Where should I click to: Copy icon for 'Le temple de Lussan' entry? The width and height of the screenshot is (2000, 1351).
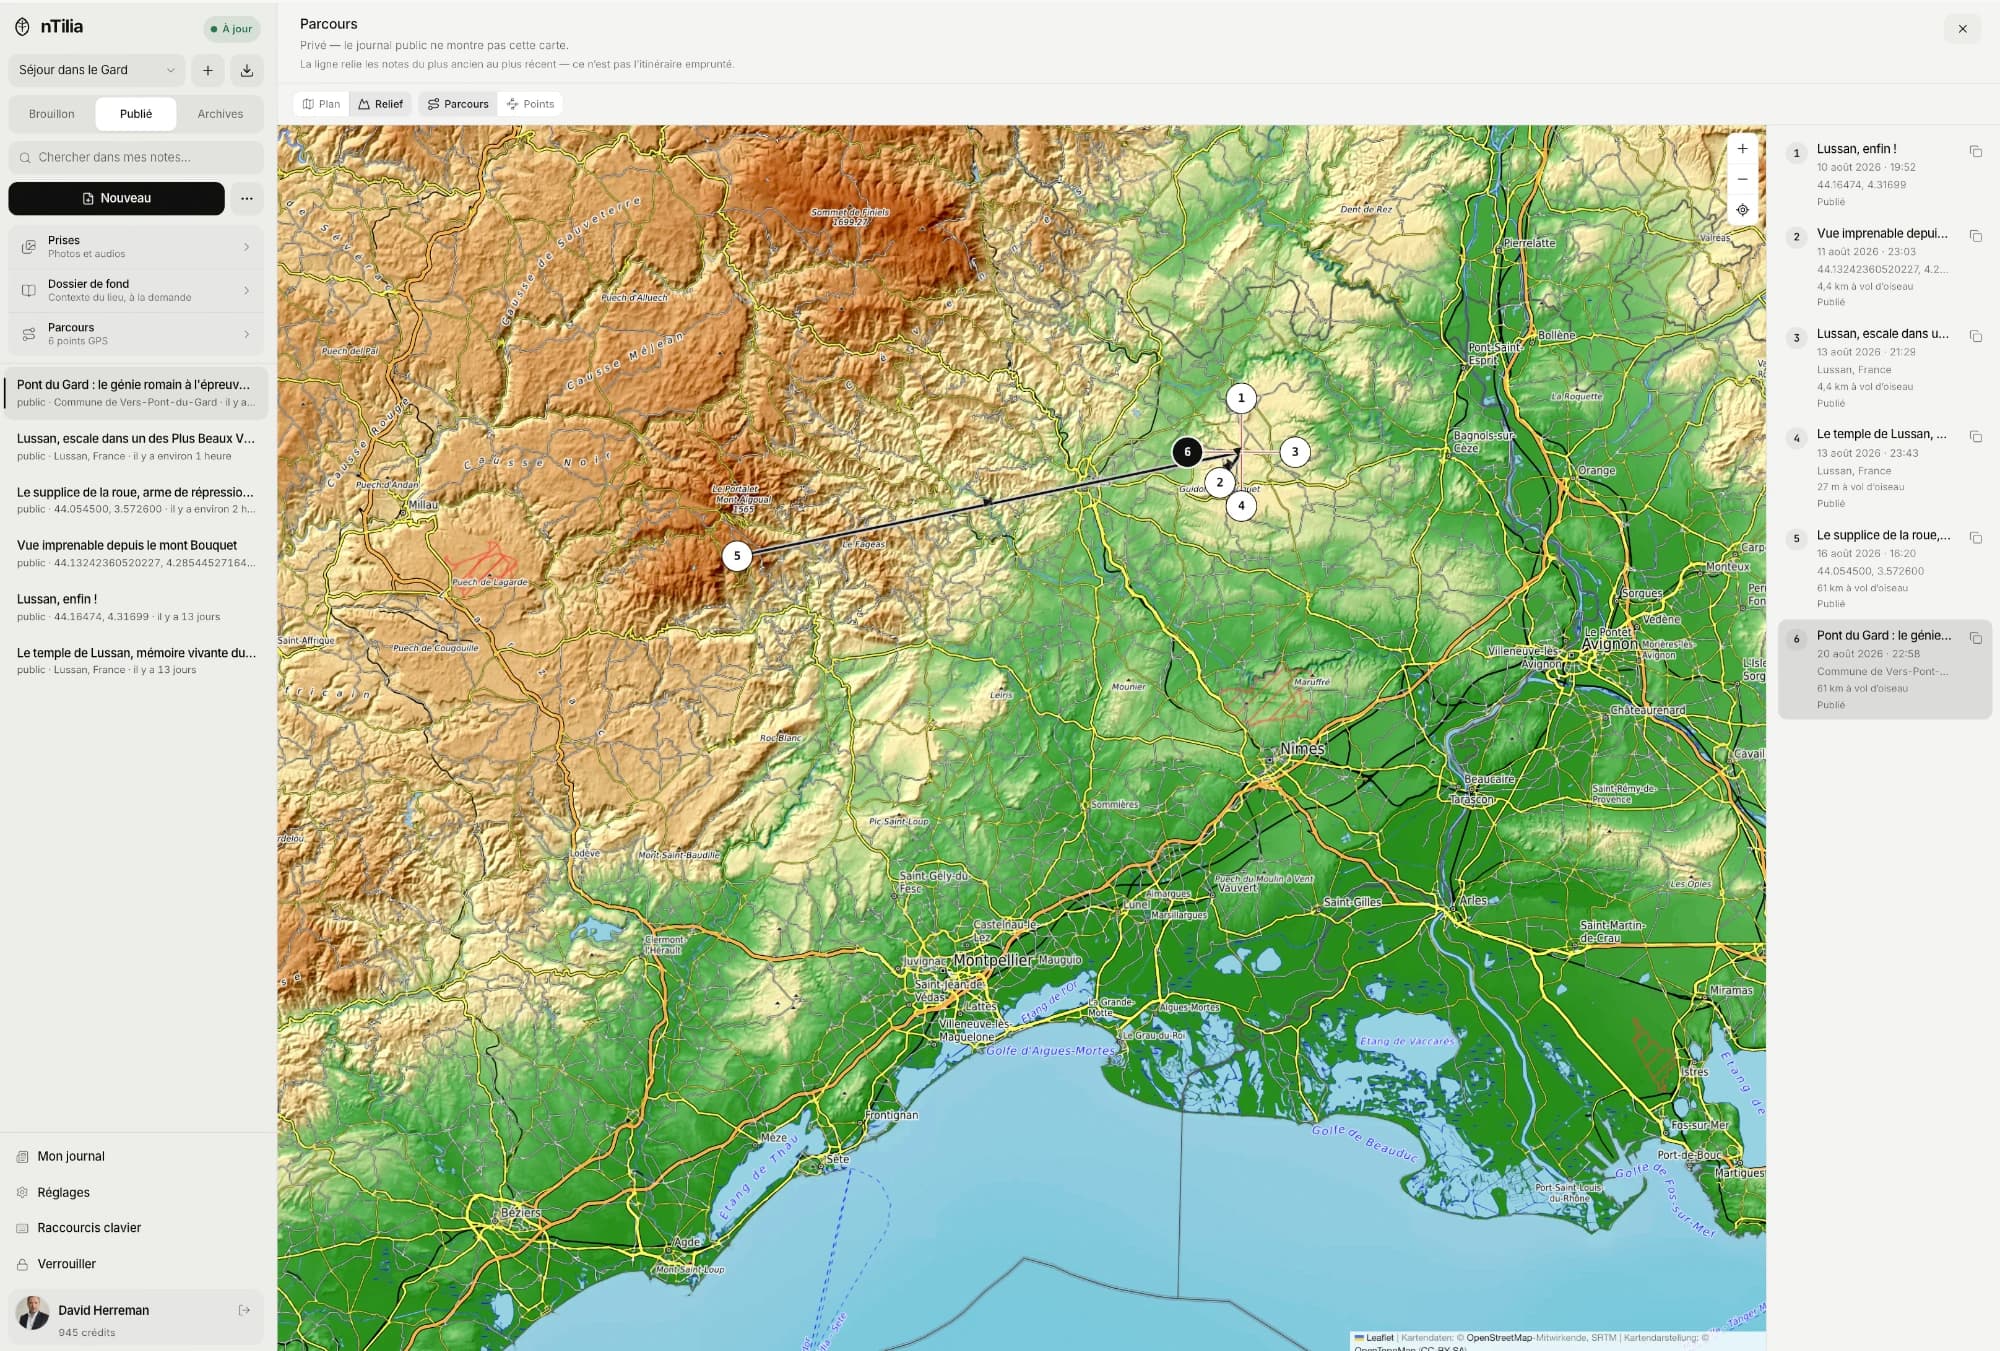tap(1975, 437)
